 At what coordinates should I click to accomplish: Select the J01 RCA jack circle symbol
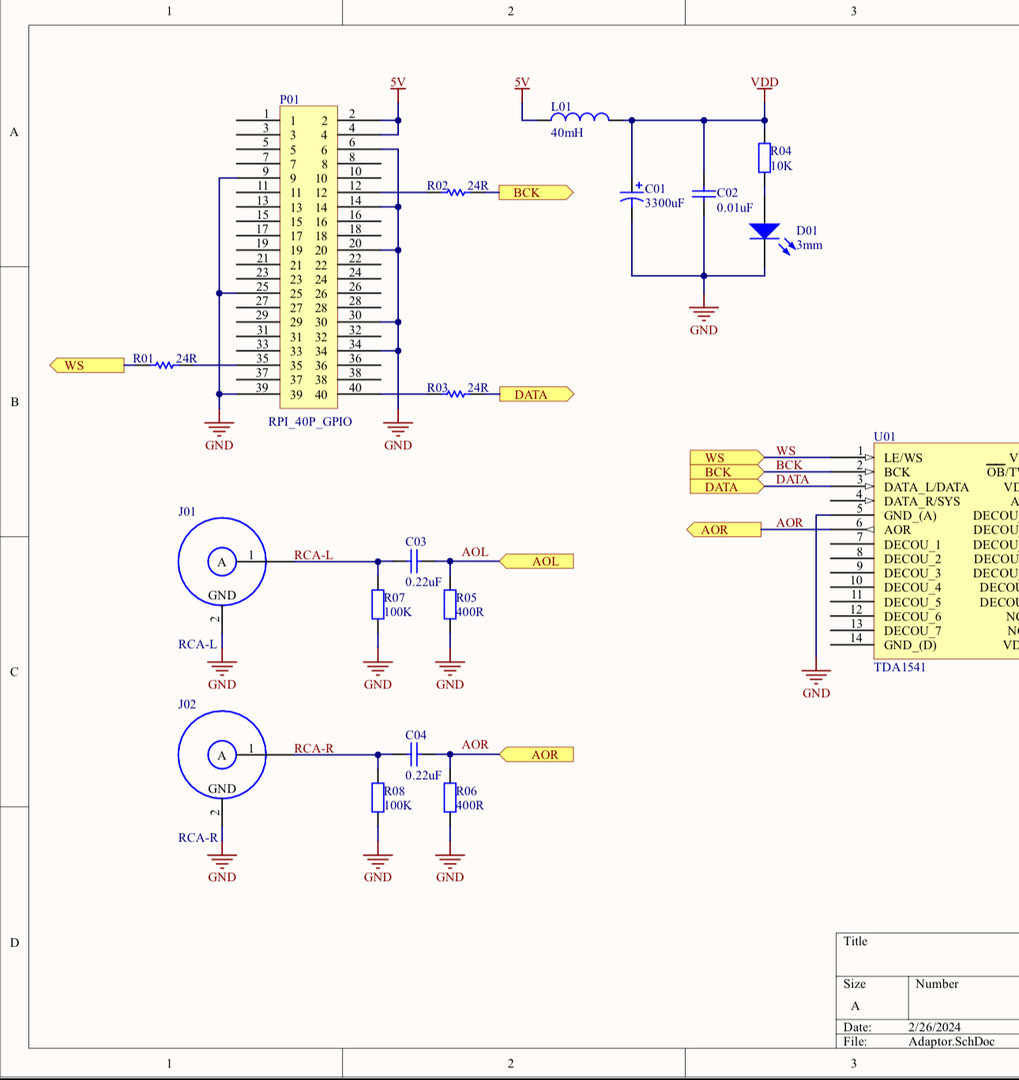[x=222, y=562]
